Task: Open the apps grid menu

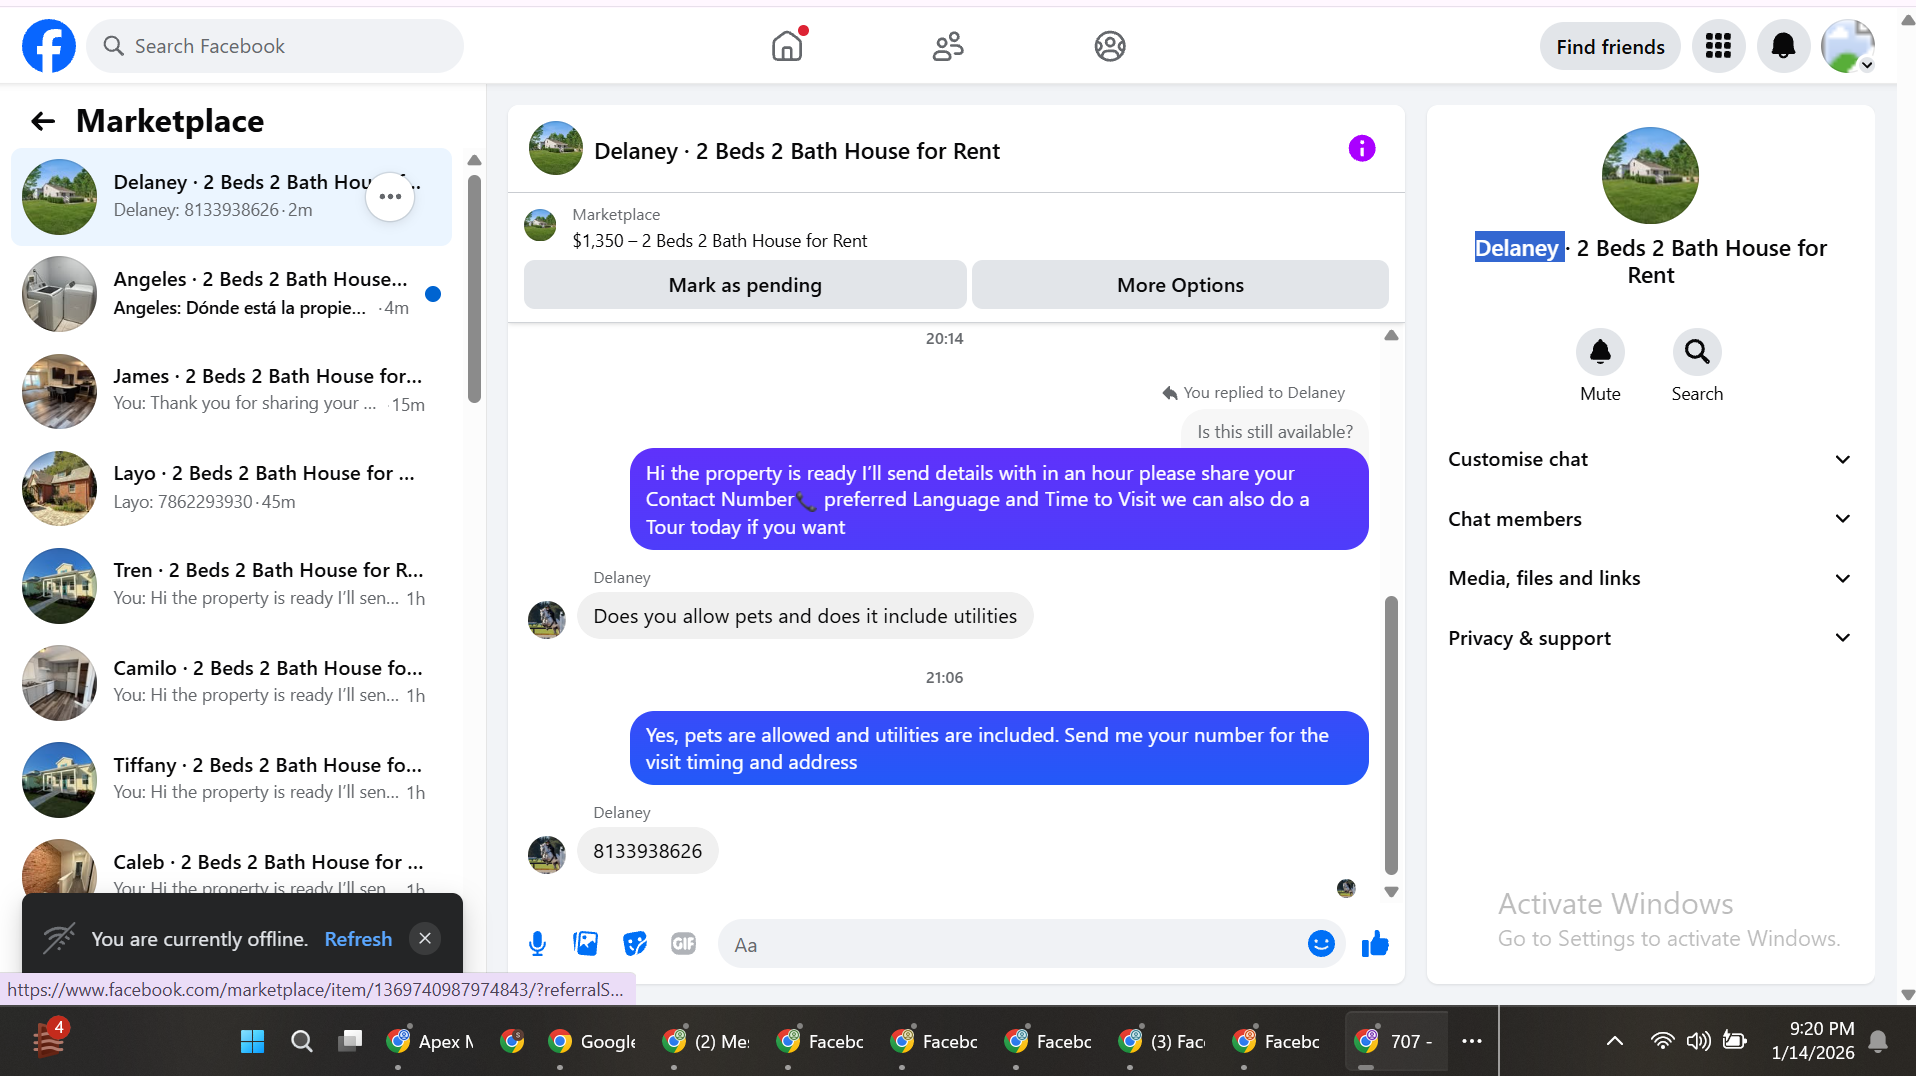Action: (x=1718, y=46)
